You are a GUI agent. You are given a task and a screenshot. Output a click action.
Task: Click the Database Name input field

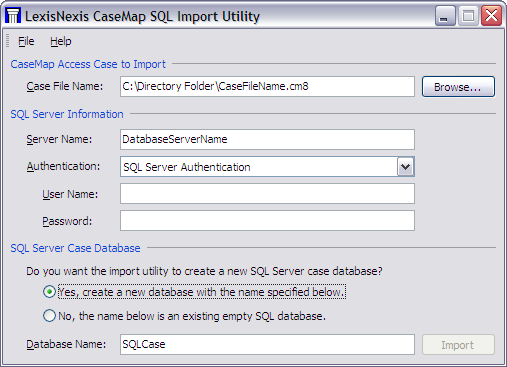pyautogui.click(x=267, y=345)
